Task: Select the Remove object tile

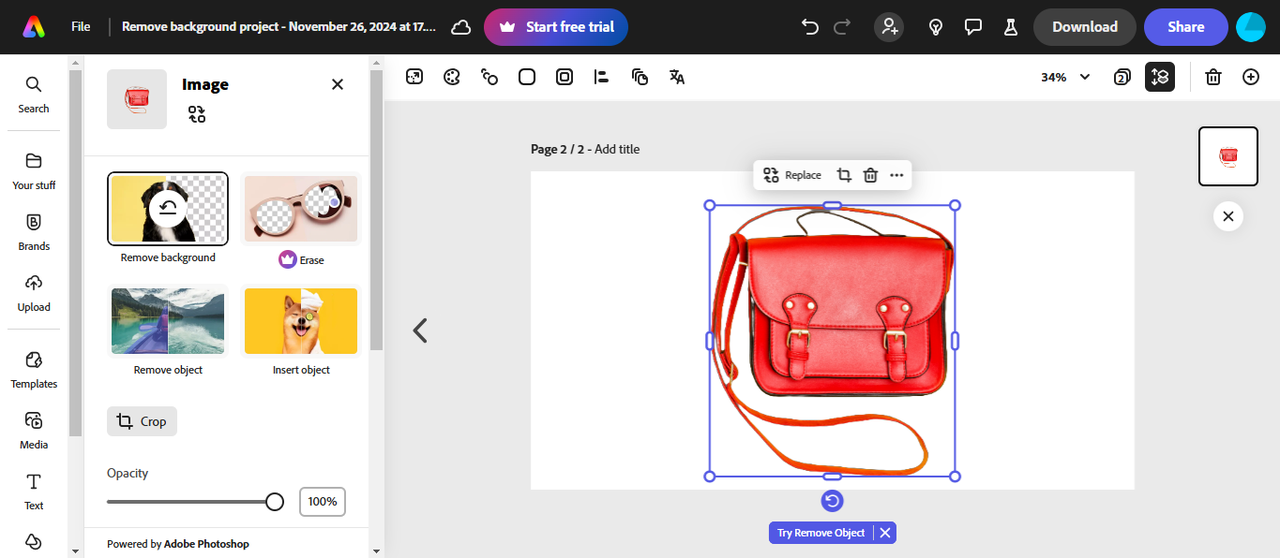Action: pyautogui.click(x=168, y=330)
